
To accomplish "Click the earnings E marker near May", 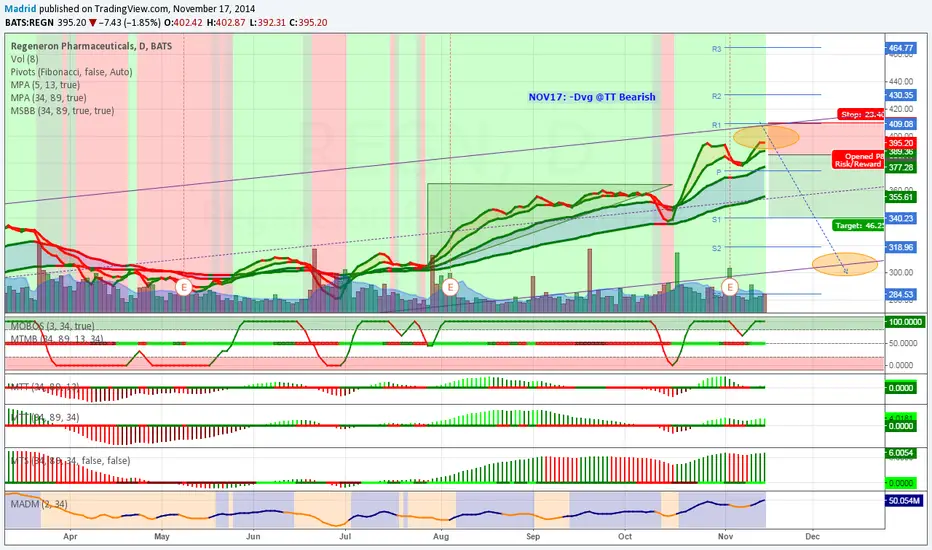I will [x=183, y=288].
